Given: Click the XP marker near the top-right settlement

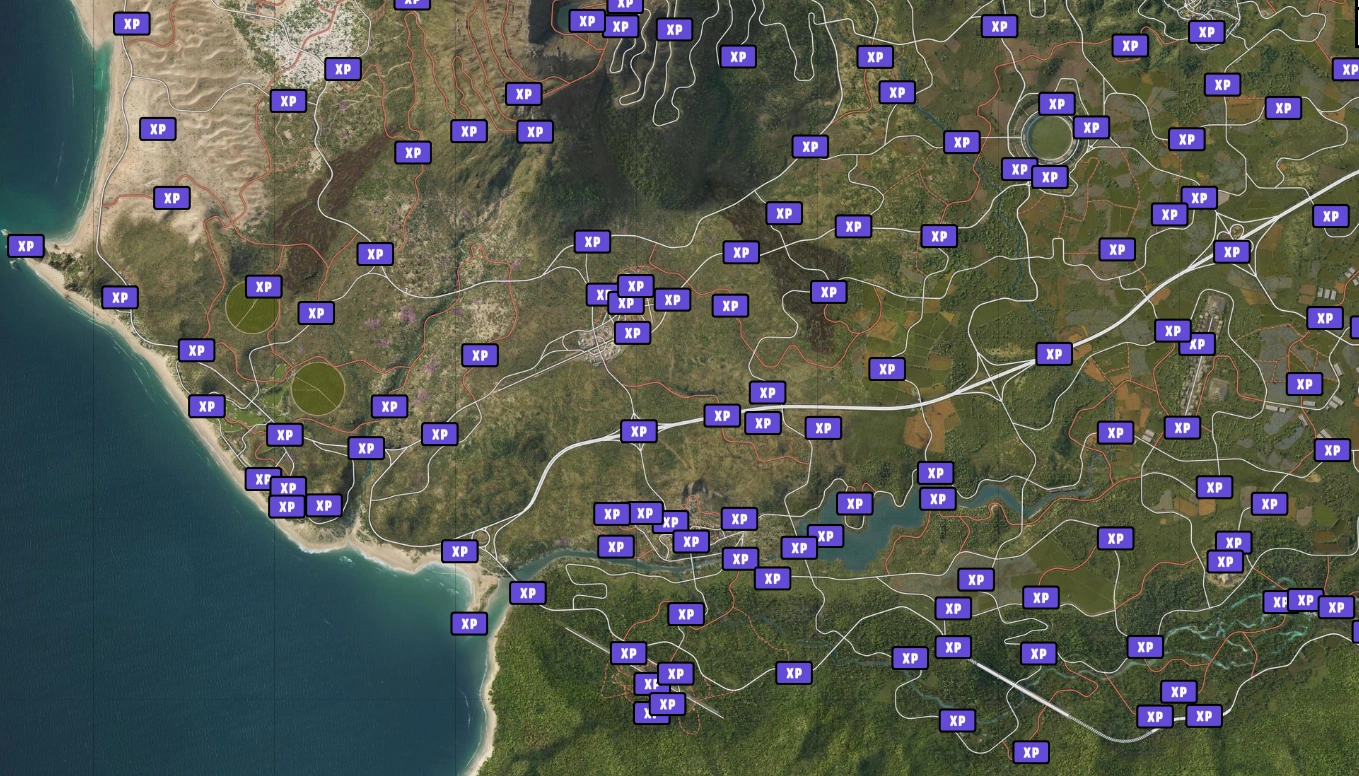Looking at the screenshot, I should click(x=1206, y=32).
